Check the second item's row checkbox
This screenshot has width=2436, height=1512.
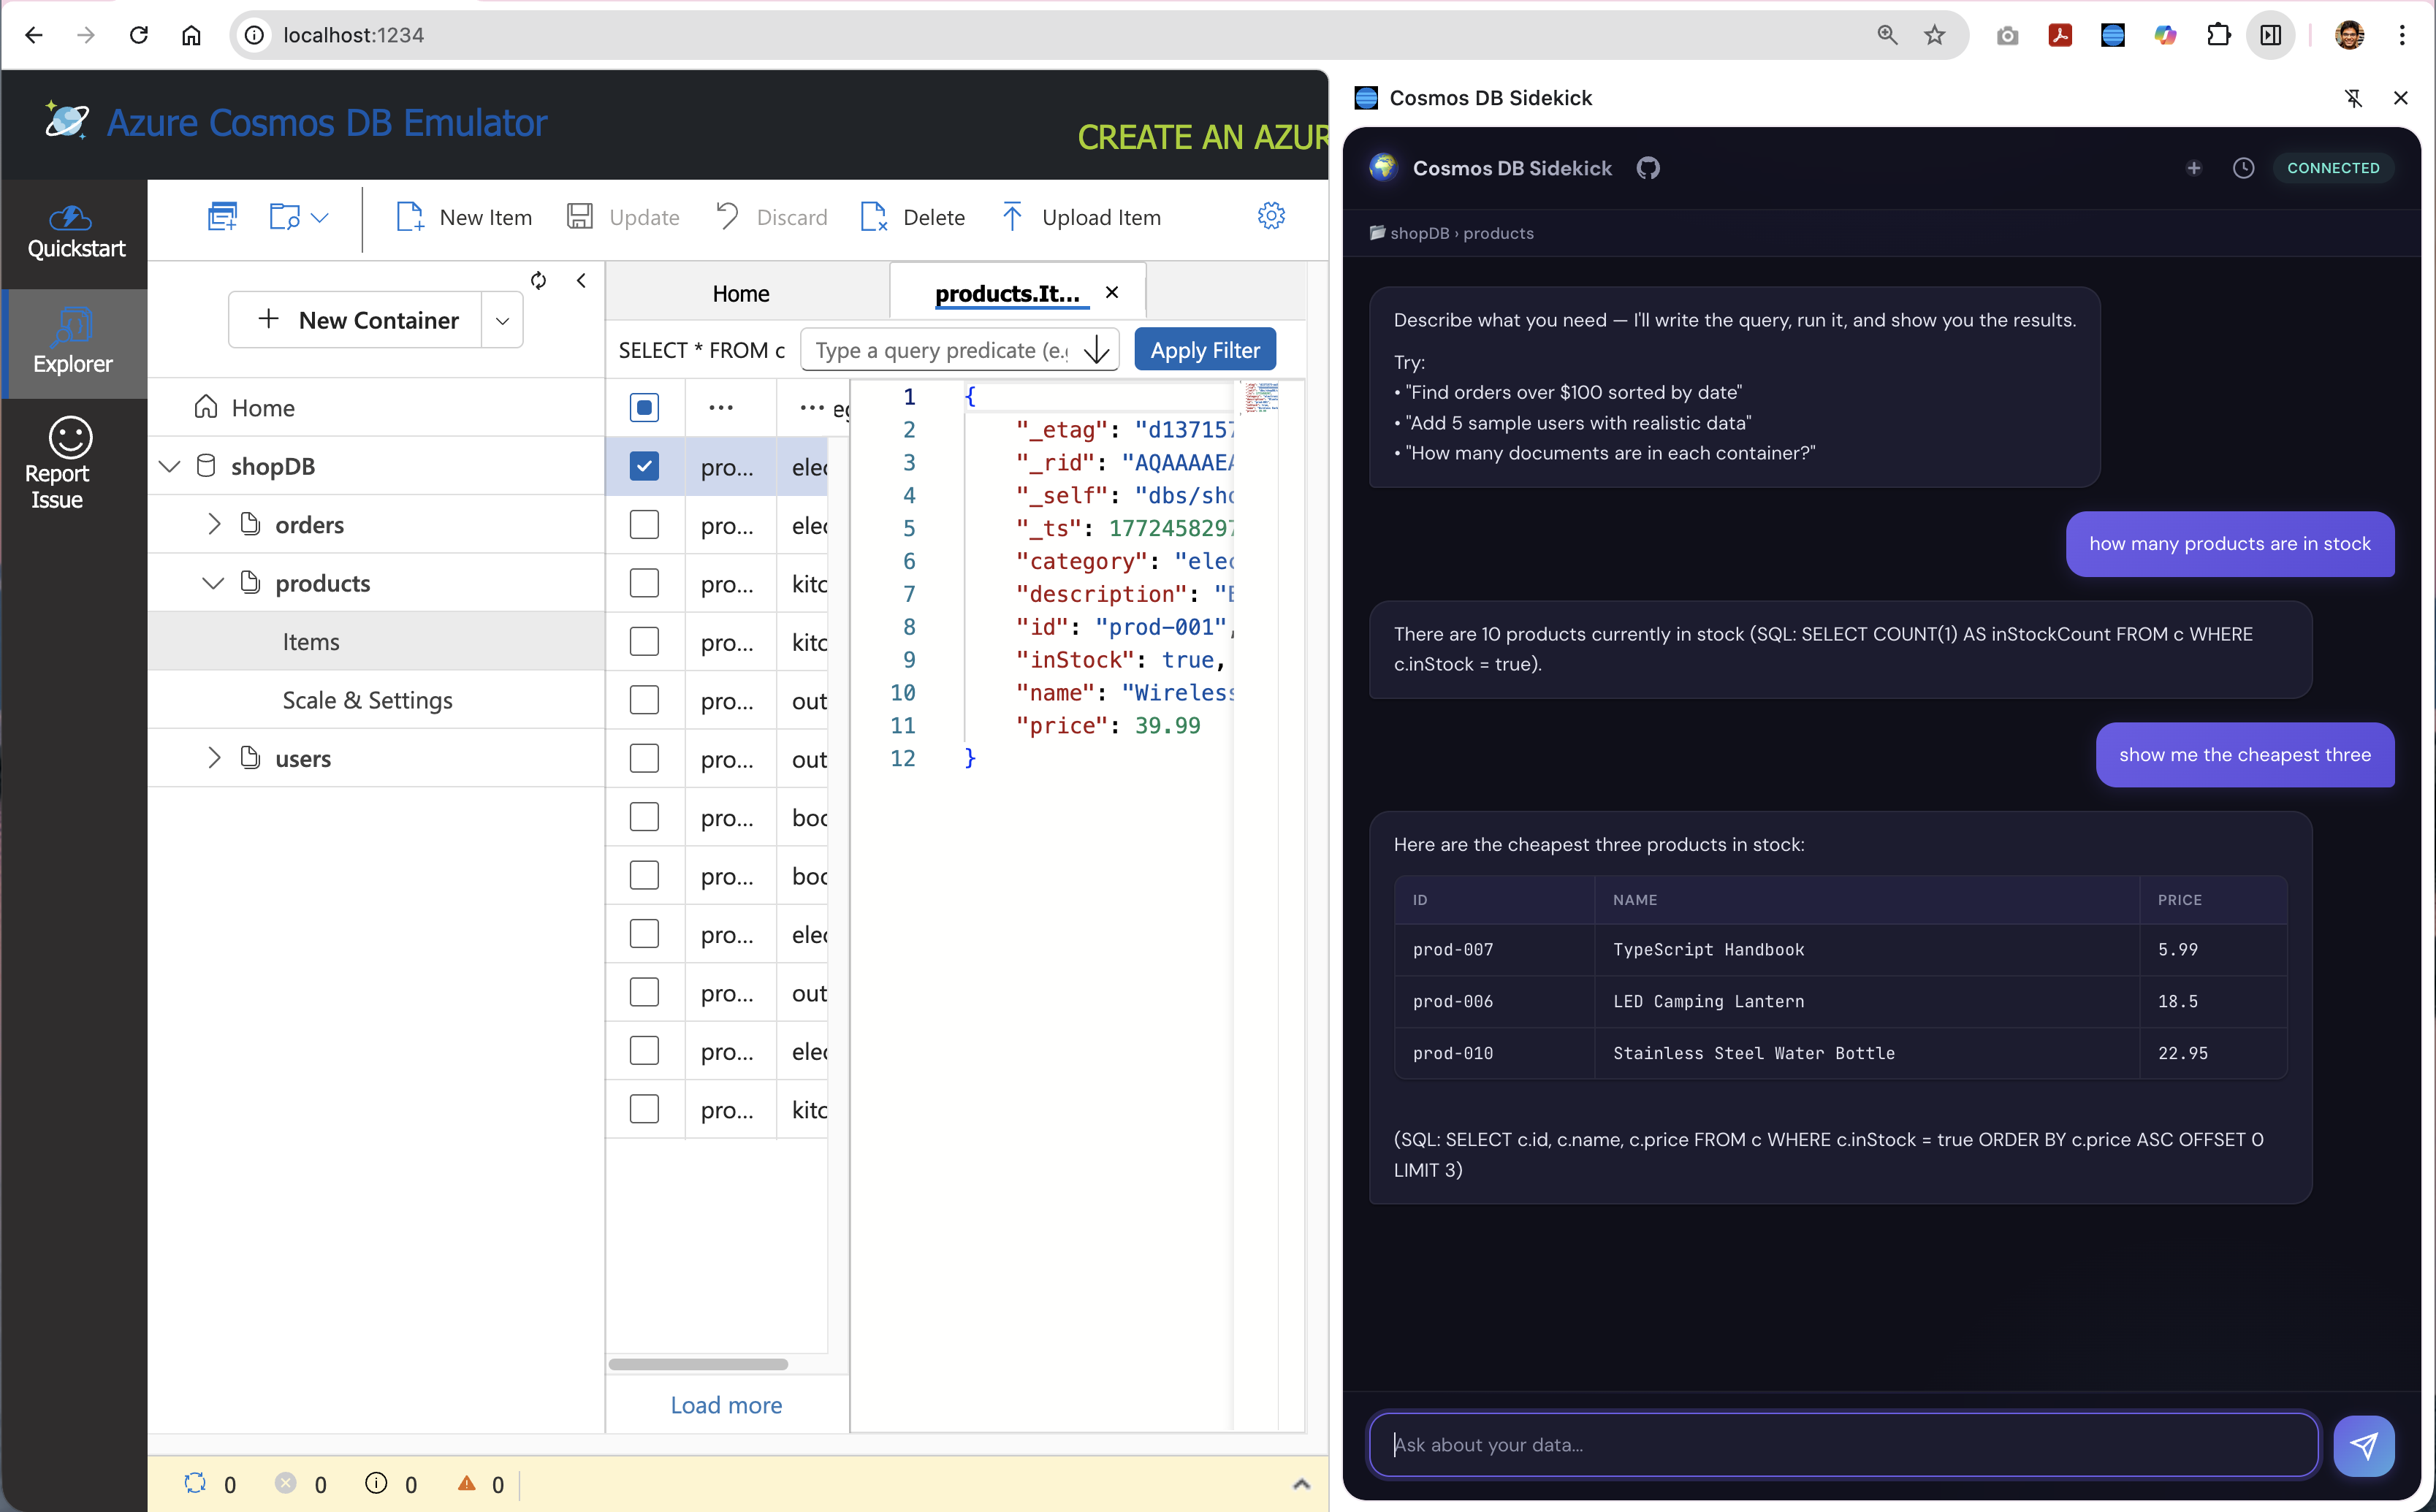coord(645,523)
